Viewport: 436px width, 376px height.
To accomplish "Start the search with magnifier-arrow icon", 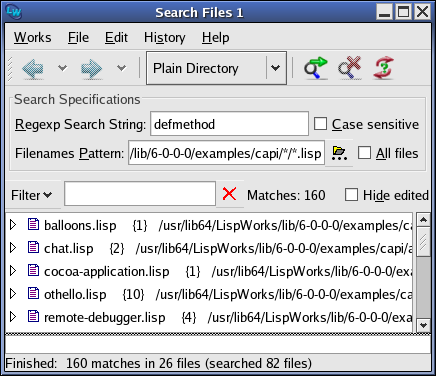I will coord(315,68).
